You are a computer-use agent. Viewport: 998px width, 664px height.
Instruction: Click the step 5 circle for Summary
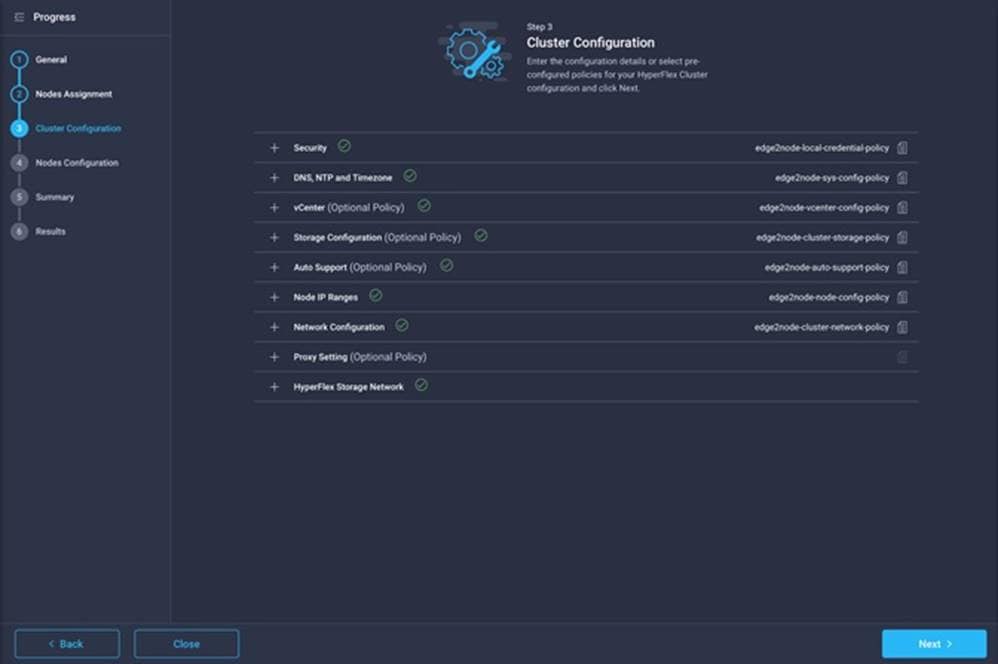19,197
